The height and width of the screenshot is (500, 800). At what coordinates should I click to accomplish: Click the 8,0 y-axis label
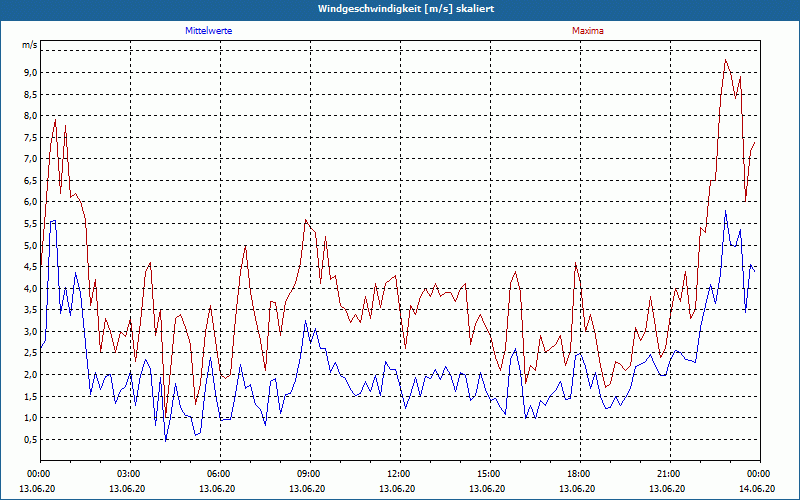pyautogui.click(x=30, y=115)
